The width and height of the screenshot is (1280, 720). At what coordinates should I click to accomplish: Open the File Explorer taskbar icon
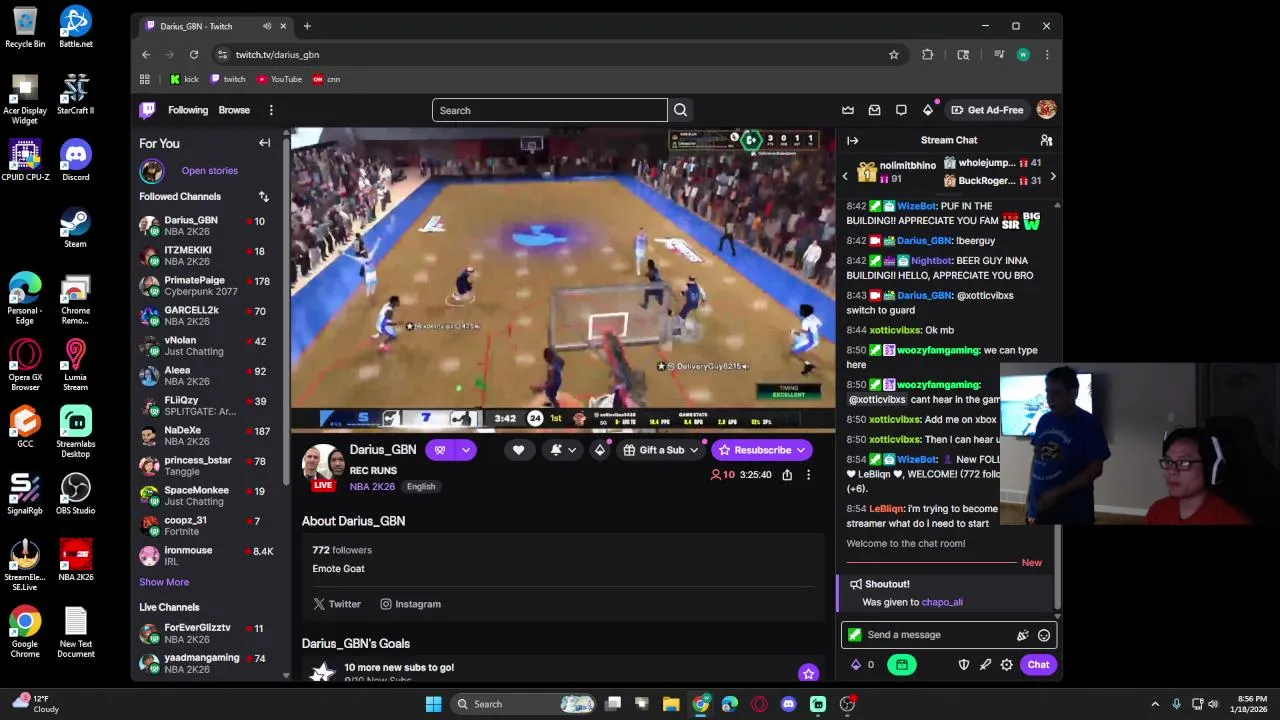click(671, 704)
